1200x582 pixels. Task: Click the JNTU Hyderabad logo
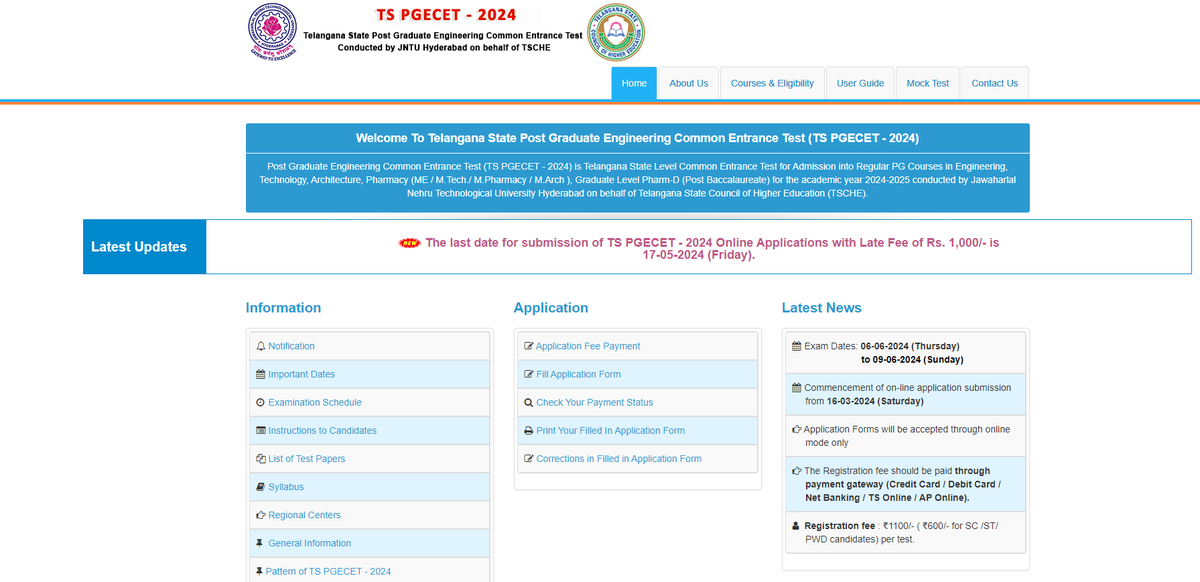(273, 32)
